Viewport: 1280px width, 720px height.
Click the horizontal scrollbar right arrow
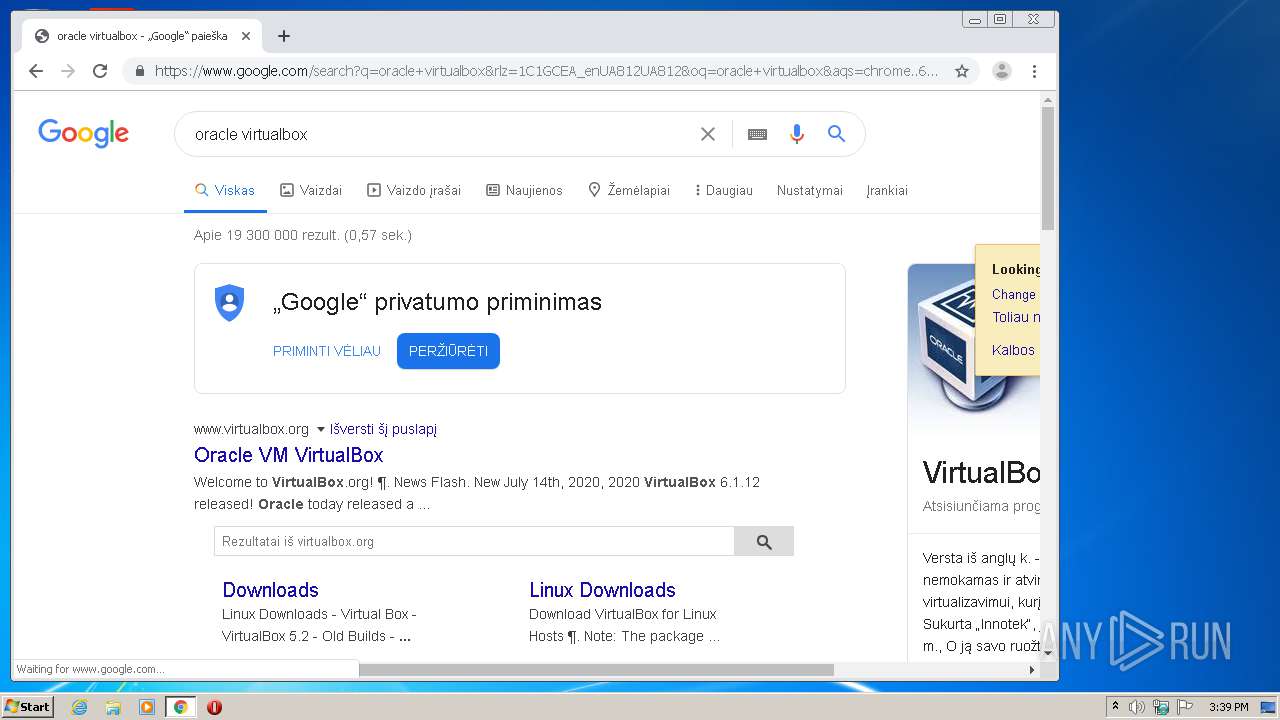click(x=1032, y=670)
